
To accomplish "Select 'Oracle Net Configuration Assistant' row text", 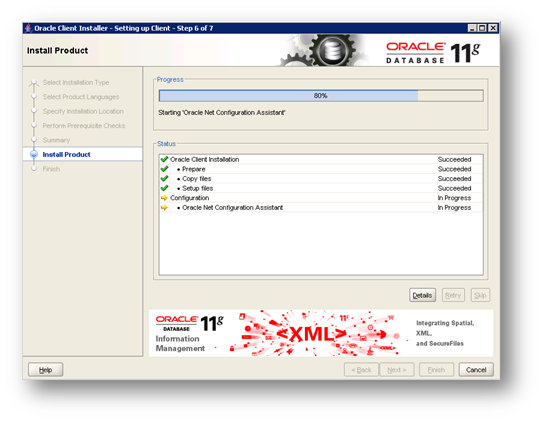I will [232, 208].
